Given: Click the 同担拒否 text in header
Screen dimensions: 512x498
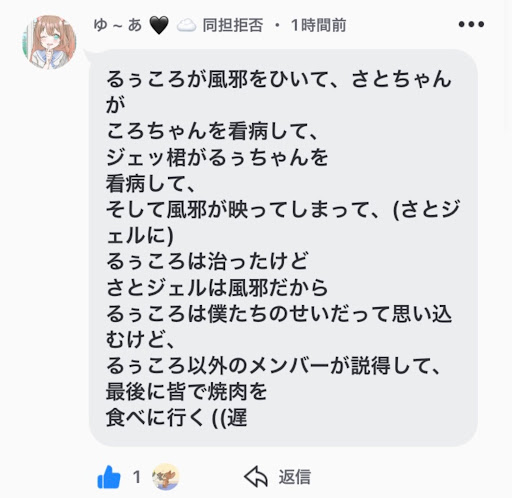Looking at the screenshot, I should tap(233, 25).
